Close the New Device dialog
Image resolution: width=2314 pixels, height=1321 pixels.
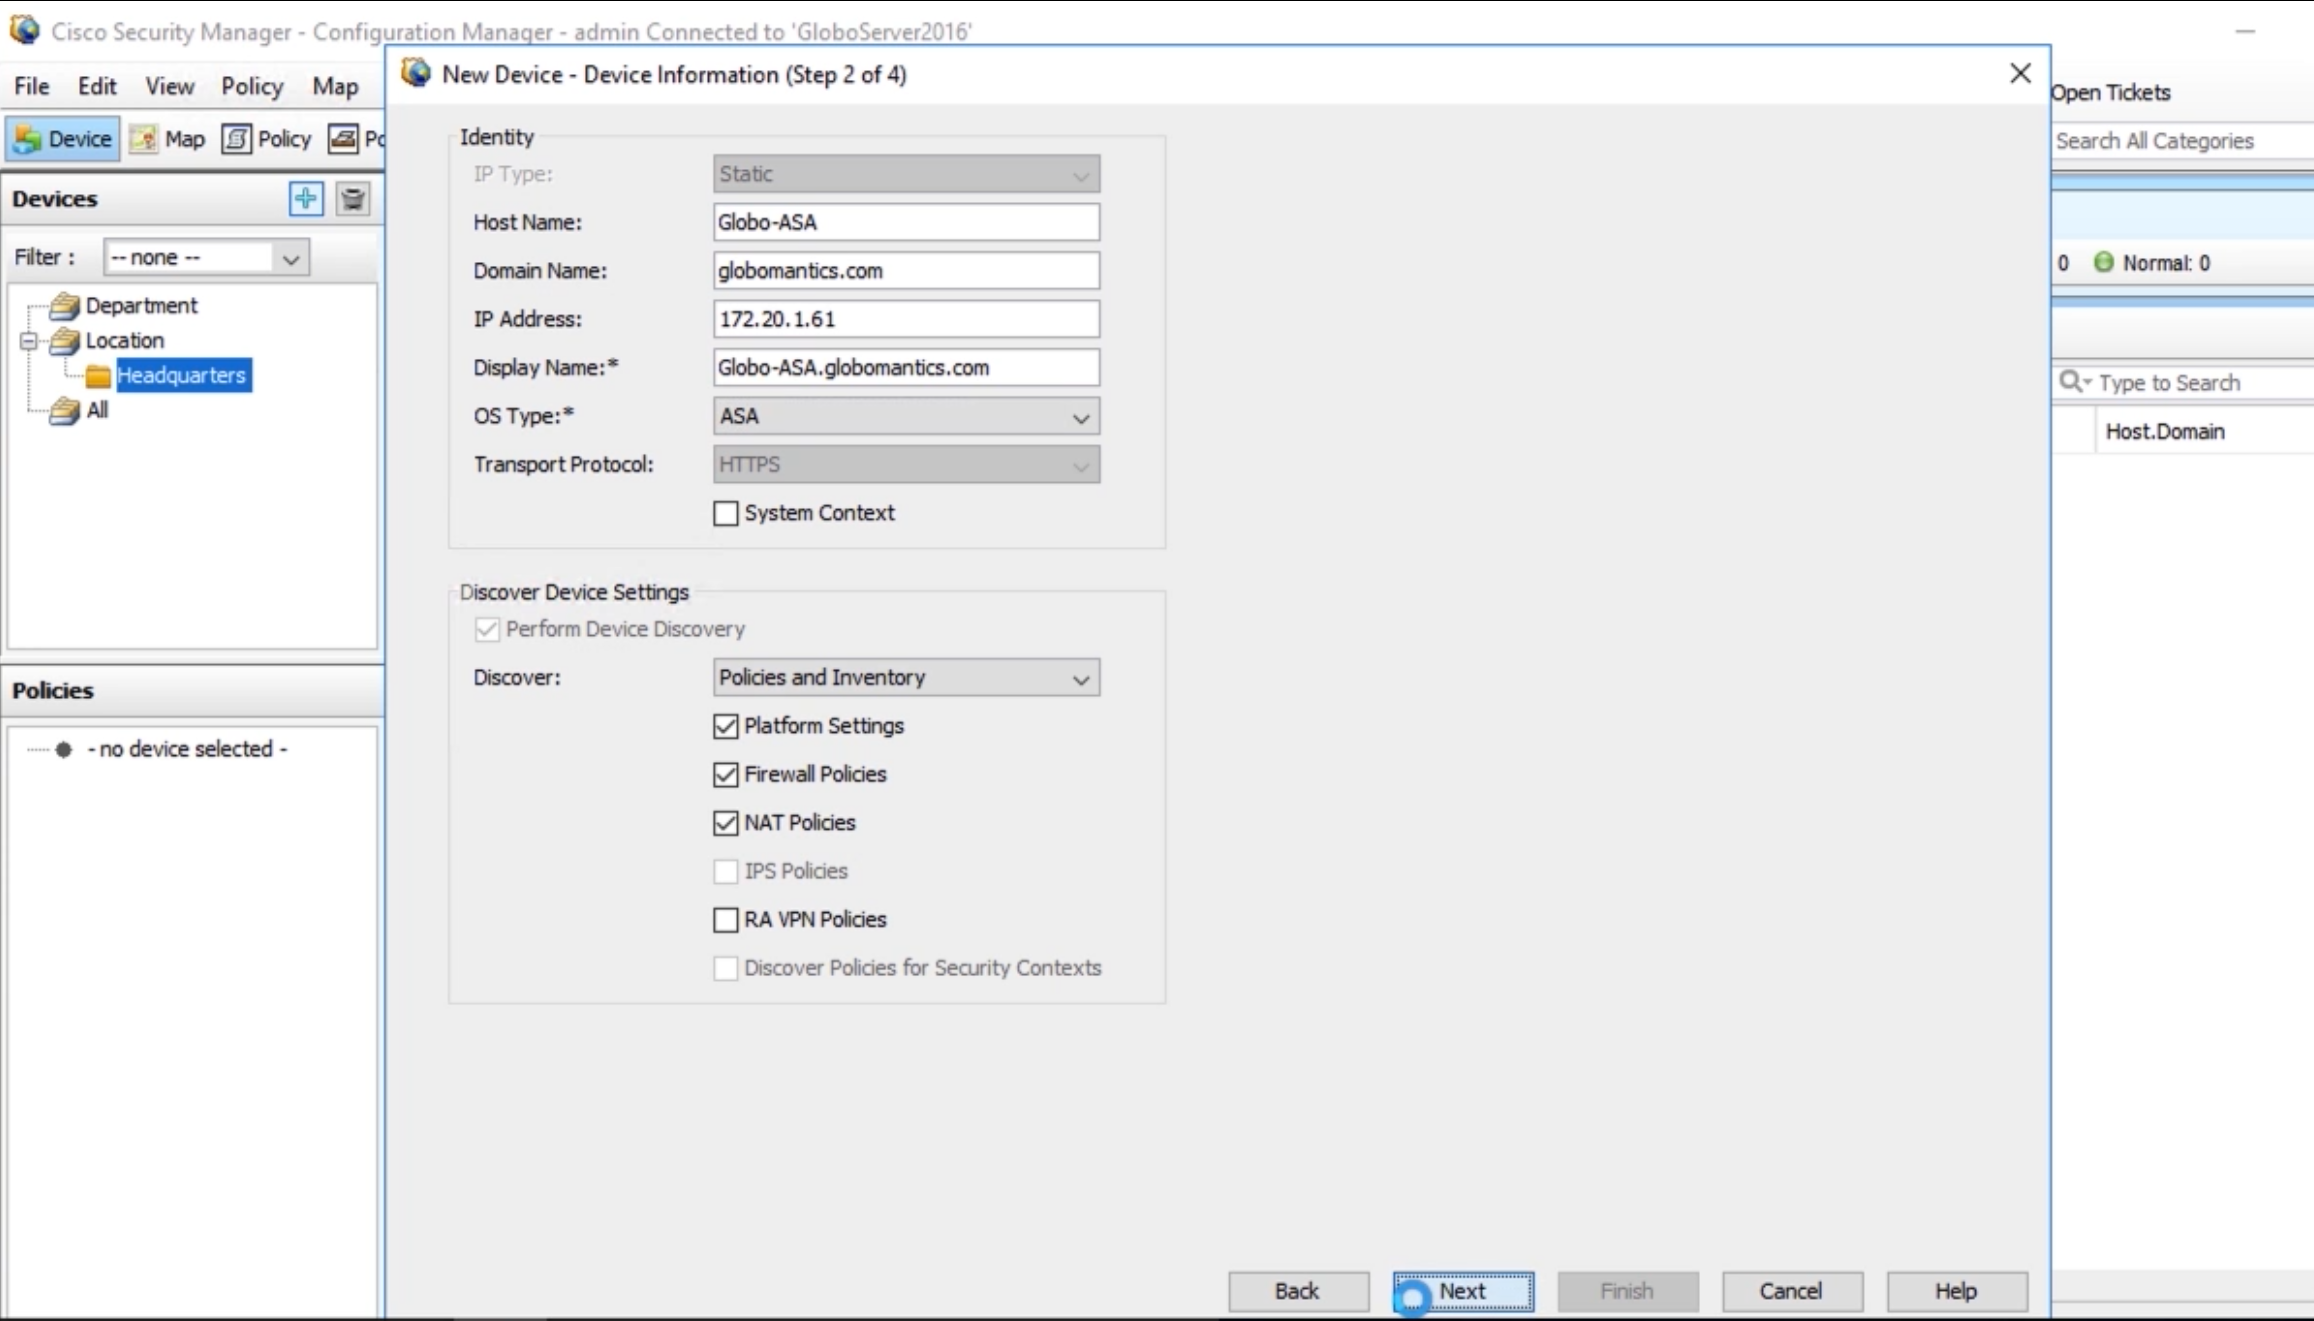click(2020, 73)
